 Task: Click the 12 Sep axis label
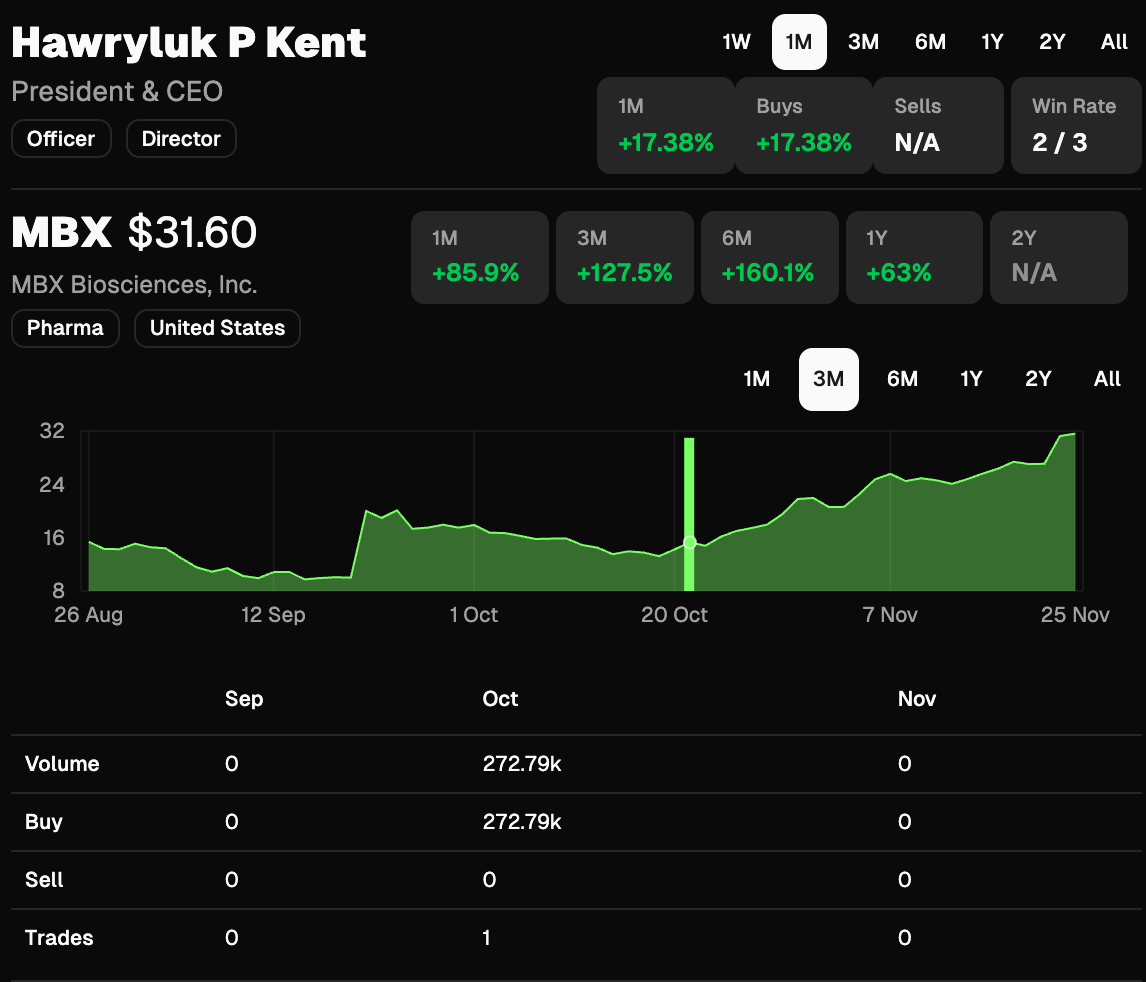[273, 614]
